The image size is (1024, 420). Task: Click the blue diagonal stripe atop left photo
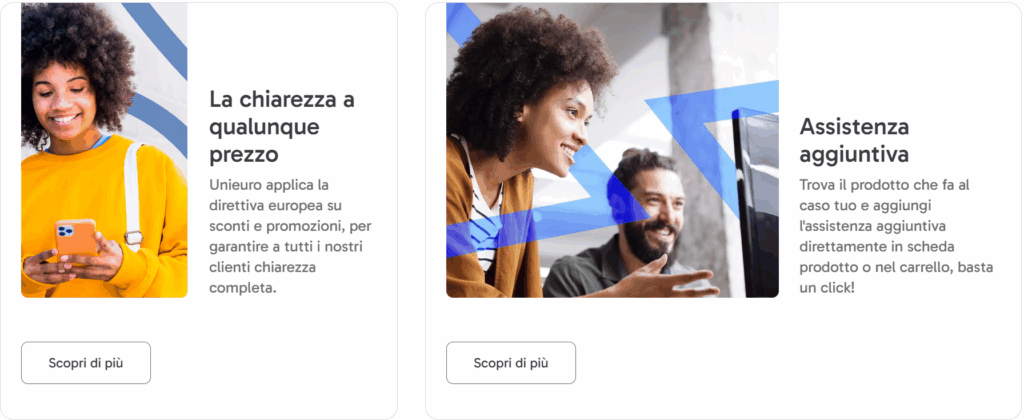[x=159, y=36]
